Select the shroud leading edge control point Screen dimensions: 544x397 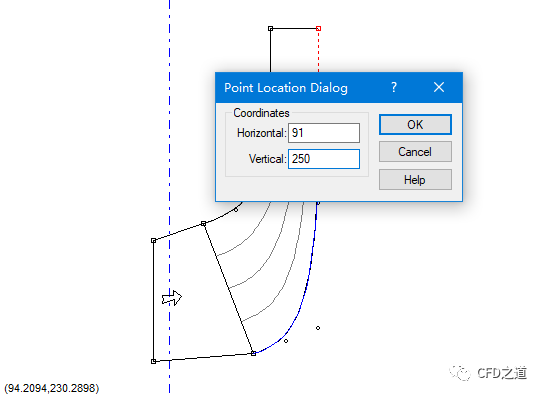pos(204,224)
